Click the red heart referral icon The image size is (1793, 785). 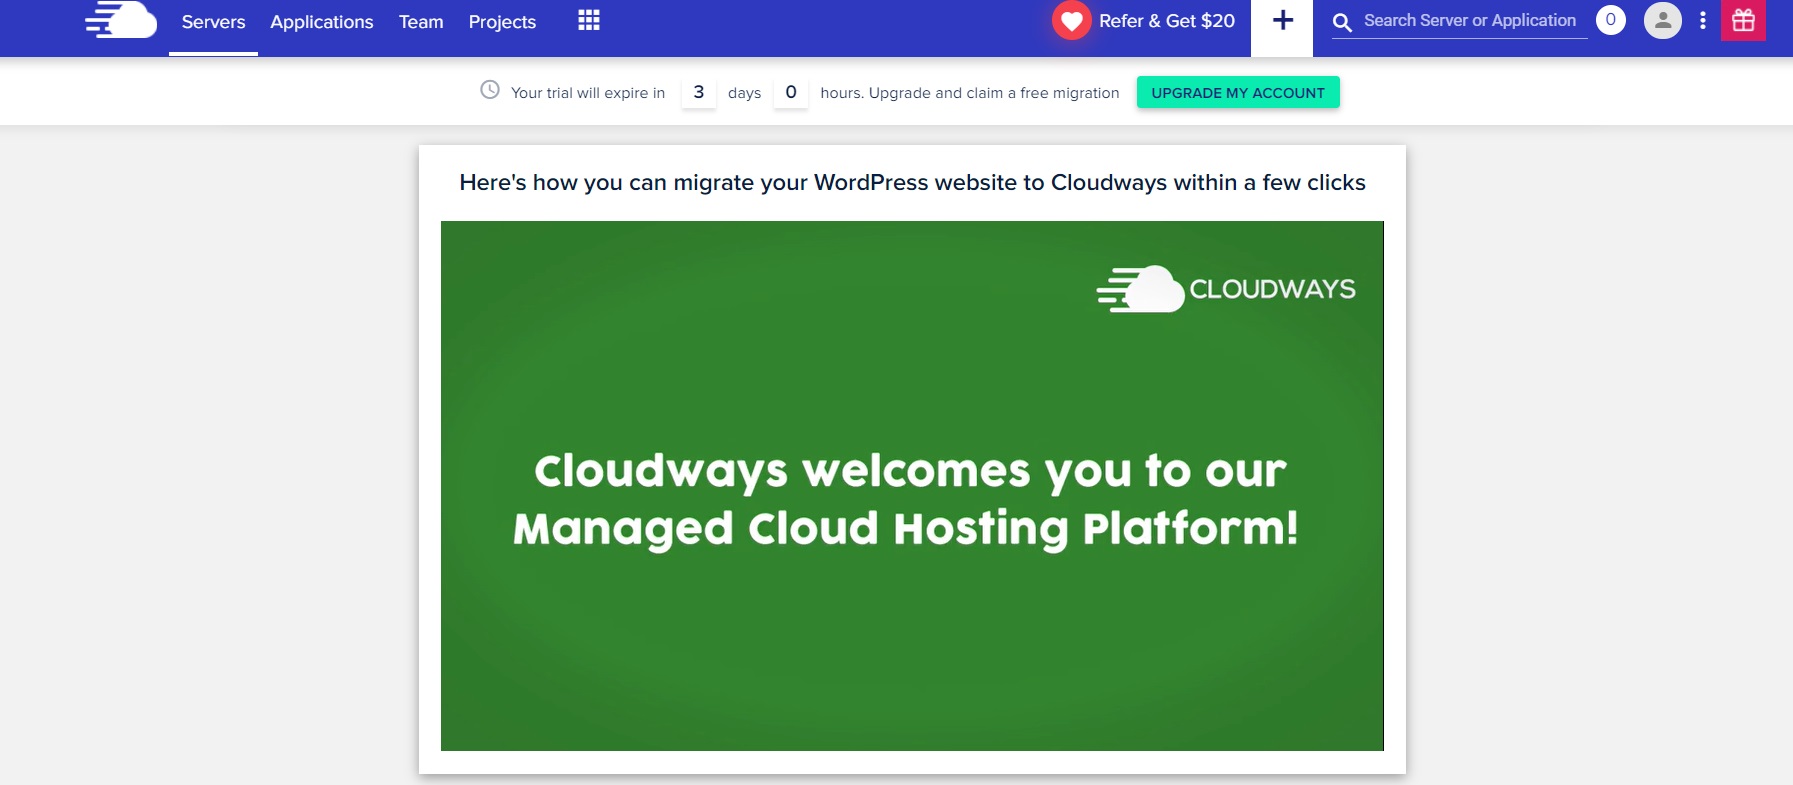tap(1071, 20)
